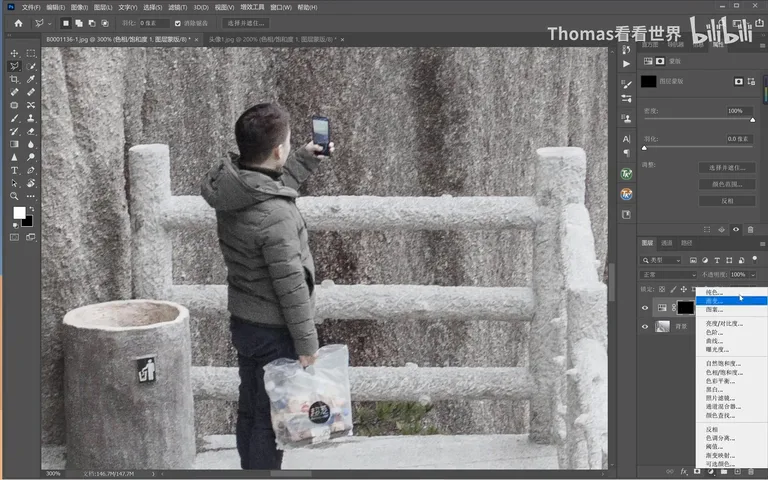768x480 pixels.
Task: Hide the 背景 layer
Action: point(645,326)
